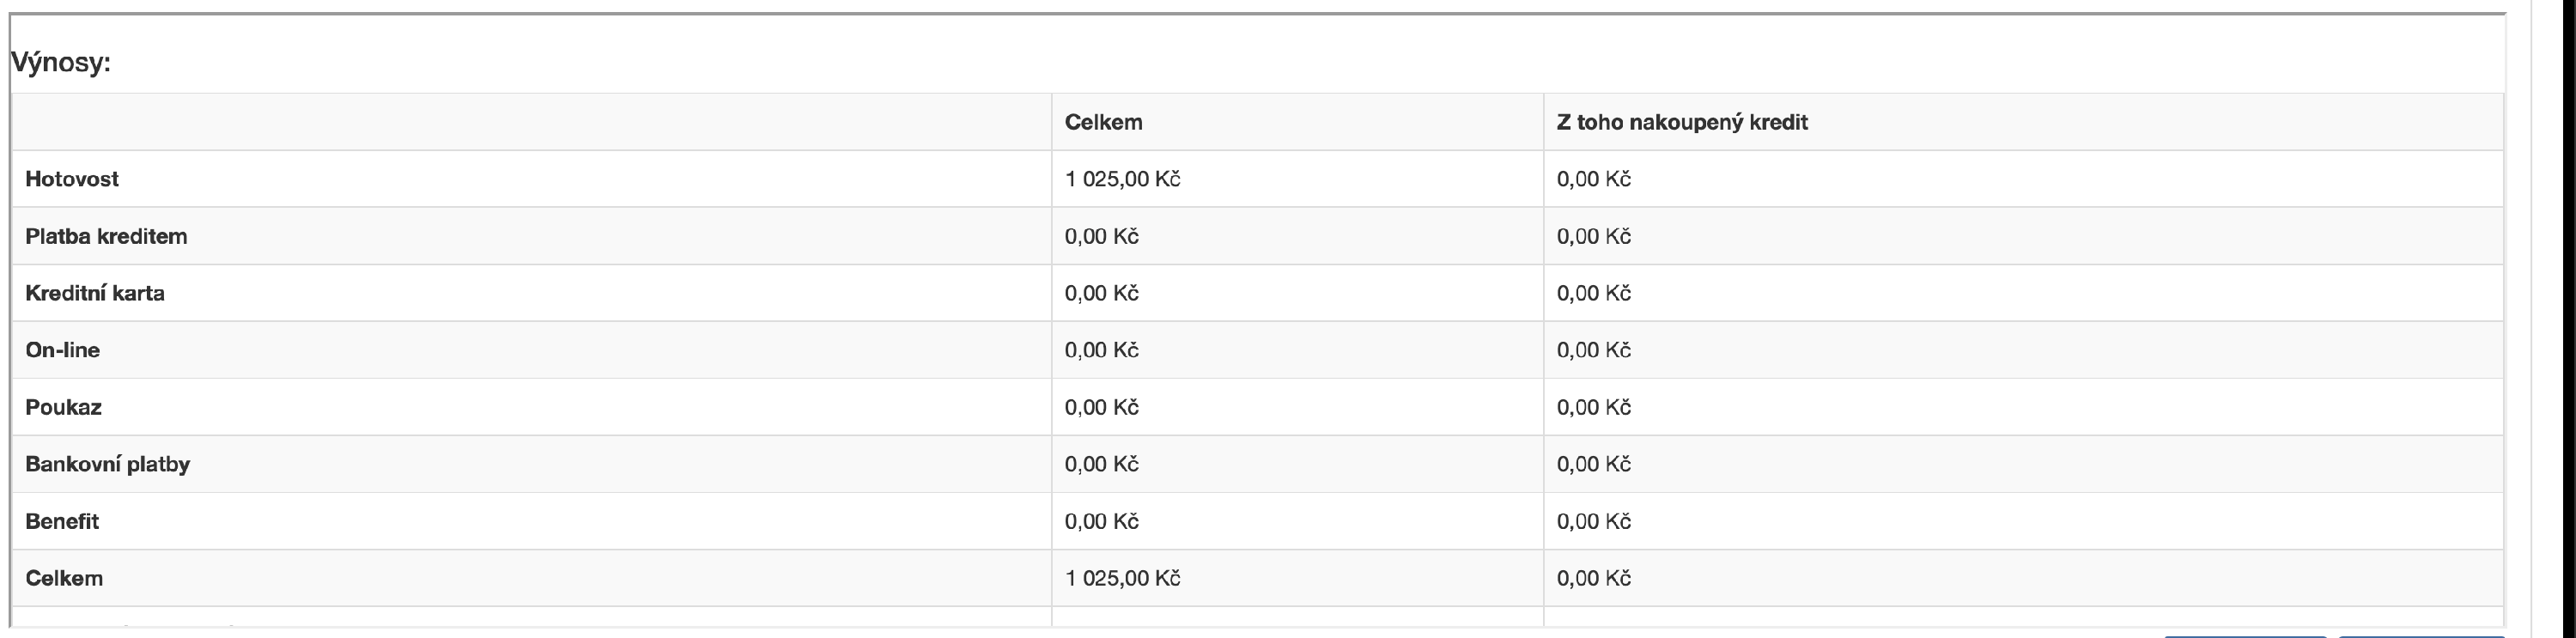Click the Z toho nakoupený kredit header
Image resolution: width=2576 pixels, height=638 pixels.
(x=1682, y=122)
